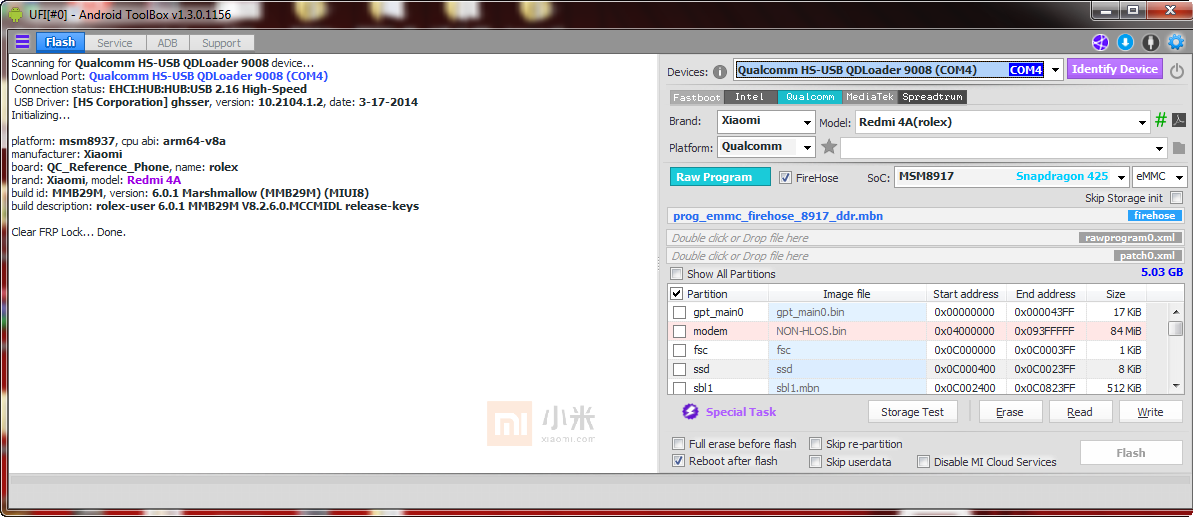Image resolution: width=1193 pixels, height=517 pixels.
Task: Check the fsc partition checkbox
Action: (679, 350)
